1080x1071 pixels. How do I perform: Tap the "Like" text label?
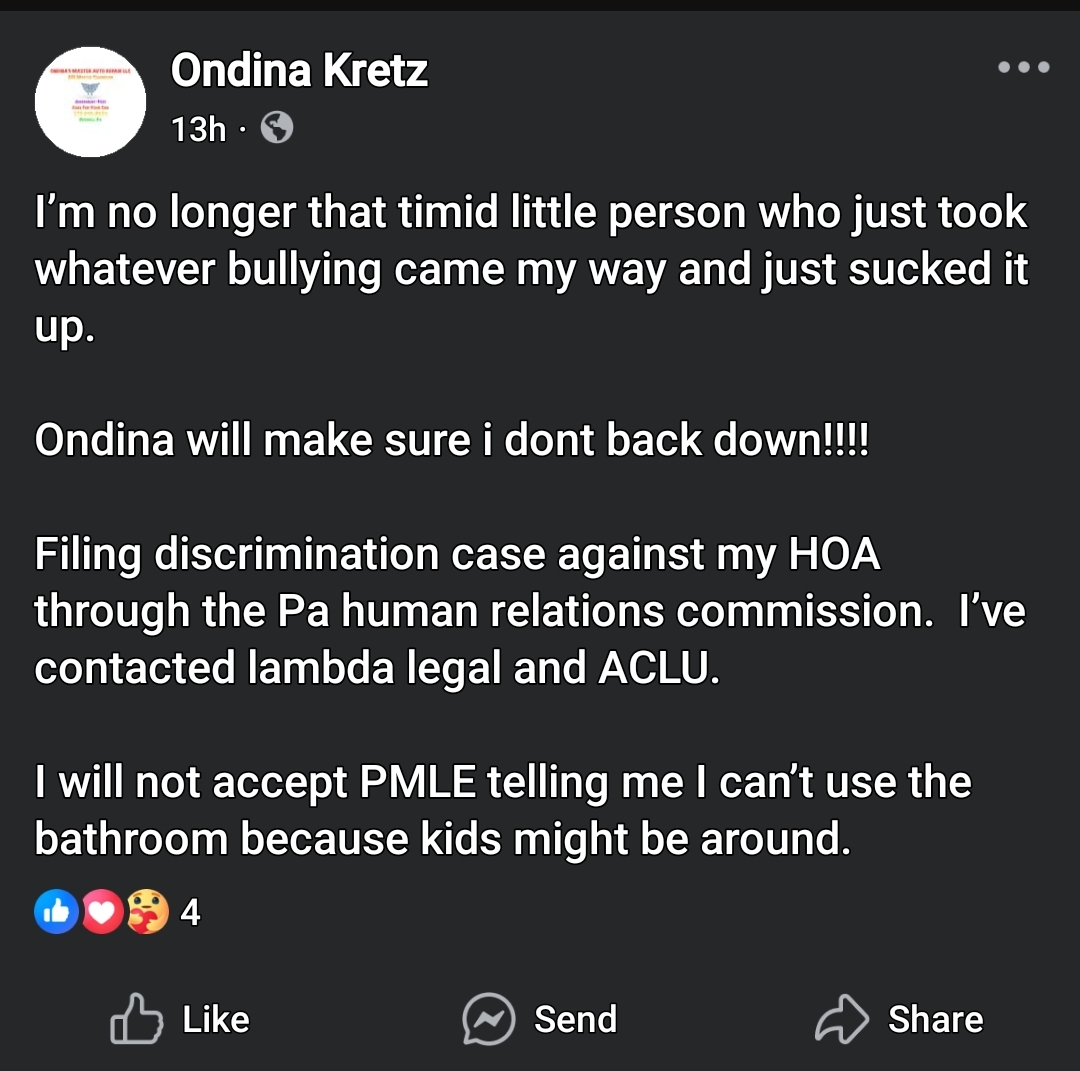[x=216, y=1019]
